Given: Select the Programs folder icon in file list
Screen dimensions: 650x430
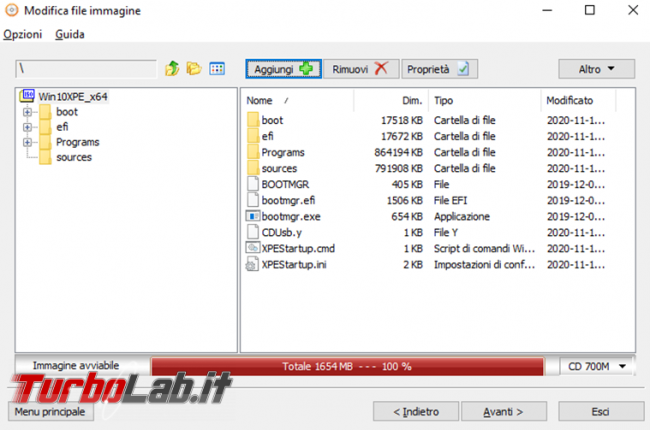Looking at the screenshot, I should tap(253, 152).
